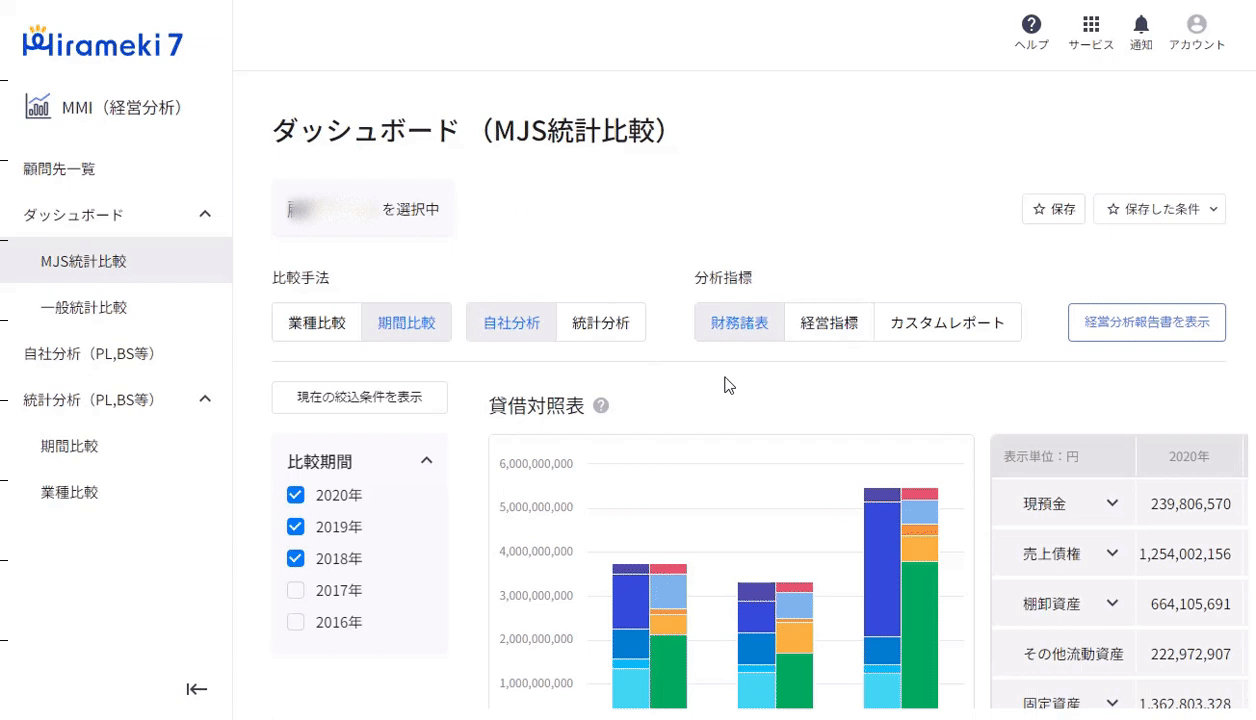Select the 自社分析 option
The height and width of the screenshot is (720, 1256).
(511, 323)
